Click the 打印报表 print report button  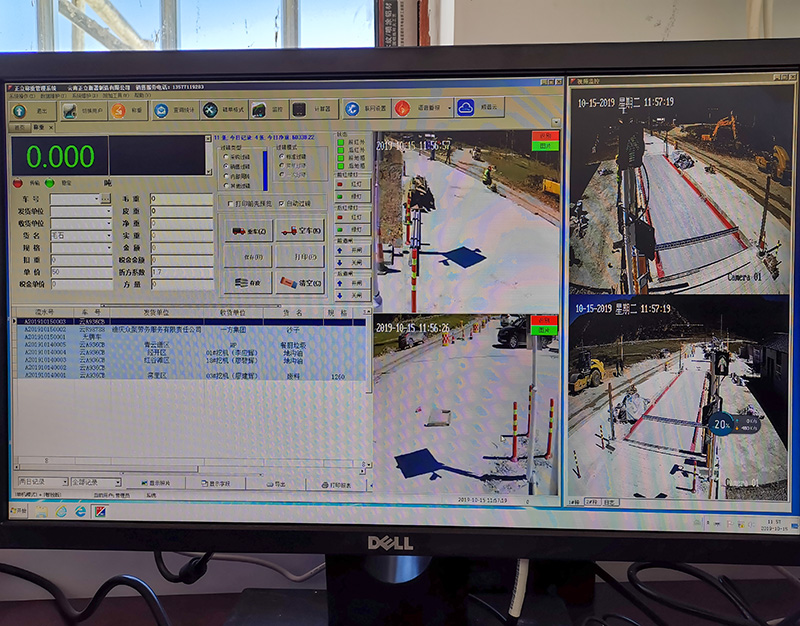click(337, 483)
